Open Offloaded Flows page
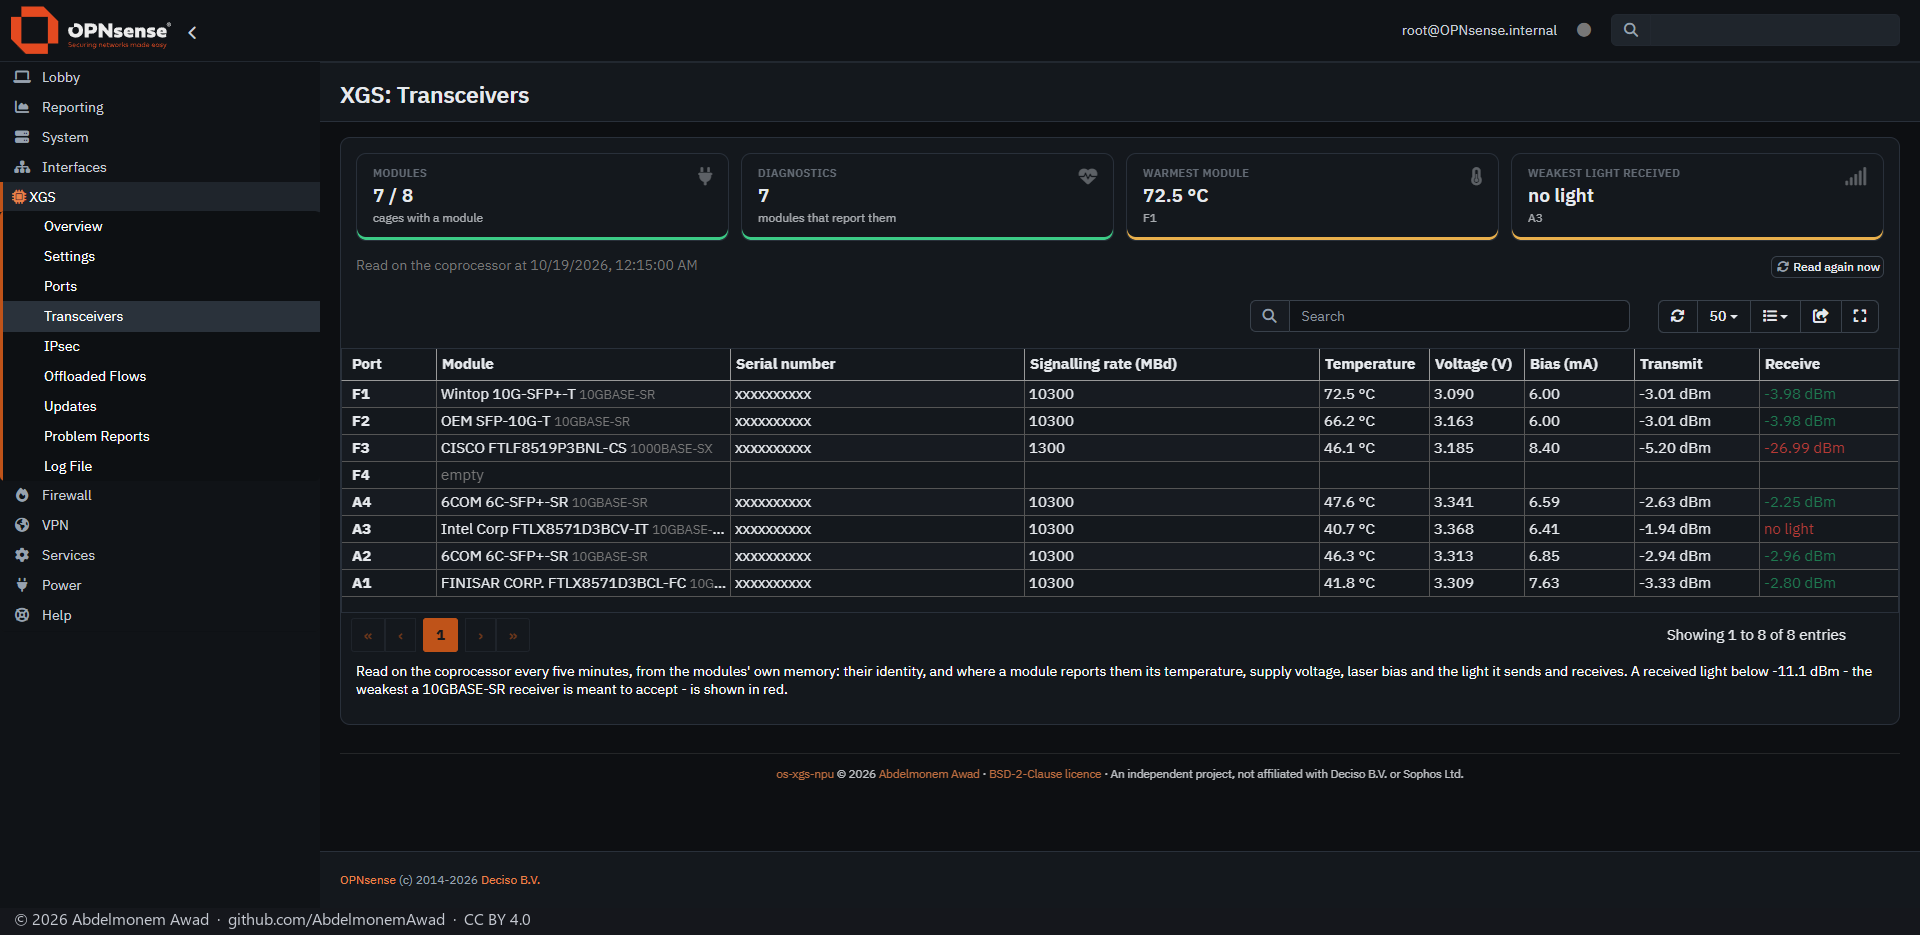This screenshot has height=935, width=1920. coord(162,376)
